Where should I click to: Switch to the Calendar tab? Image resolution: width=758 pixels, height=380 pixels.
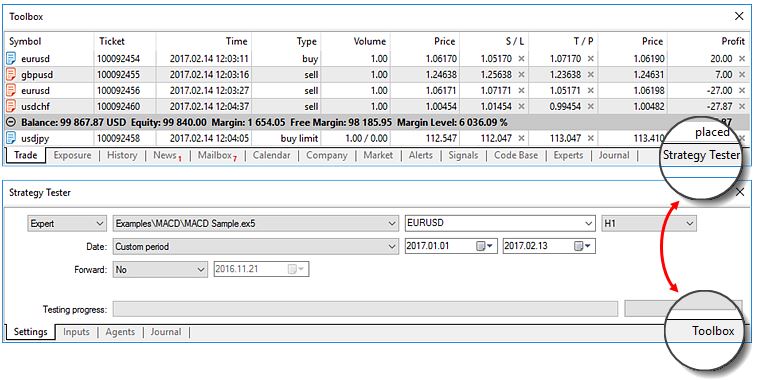click(272, 155)
